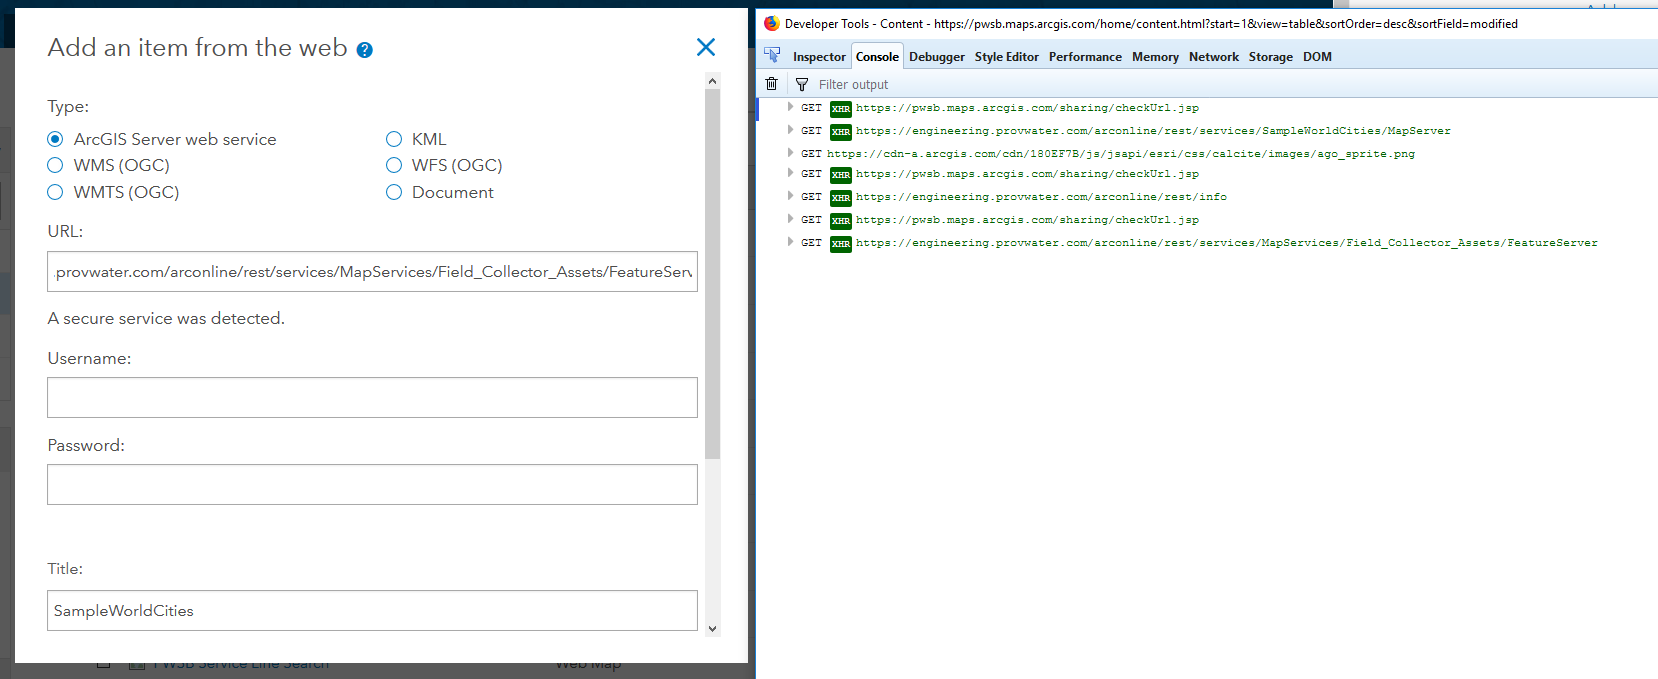Select ArcGIS Server web service radio
The width and height of the screenshot is (1658, 679).
(x=55, y=139)
